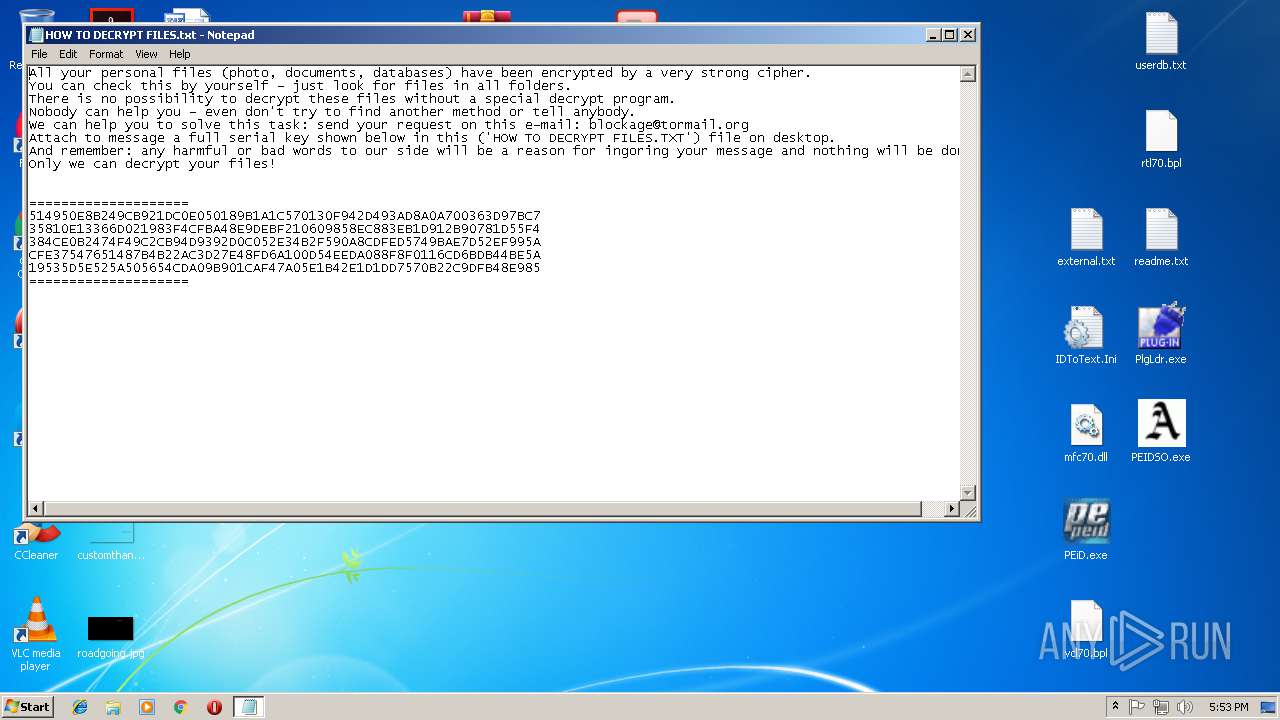Click in line starting with 19535D5E525A

(x=285, y=268)
